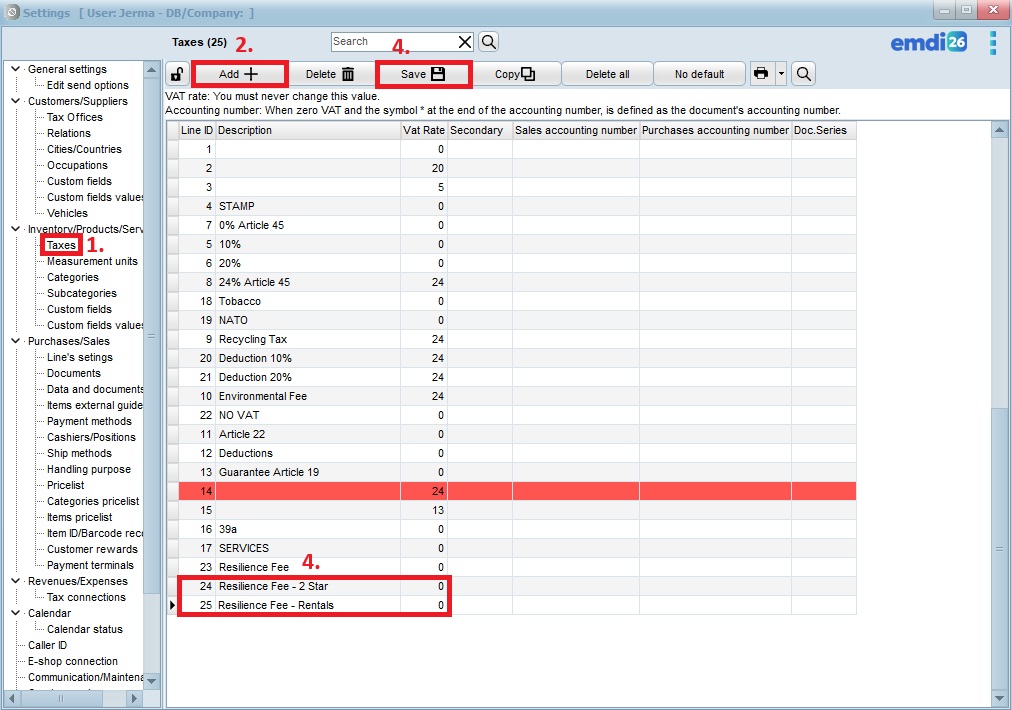Select the Resilience Fee - 2 Star row
1012x710 pixels.
517,586
